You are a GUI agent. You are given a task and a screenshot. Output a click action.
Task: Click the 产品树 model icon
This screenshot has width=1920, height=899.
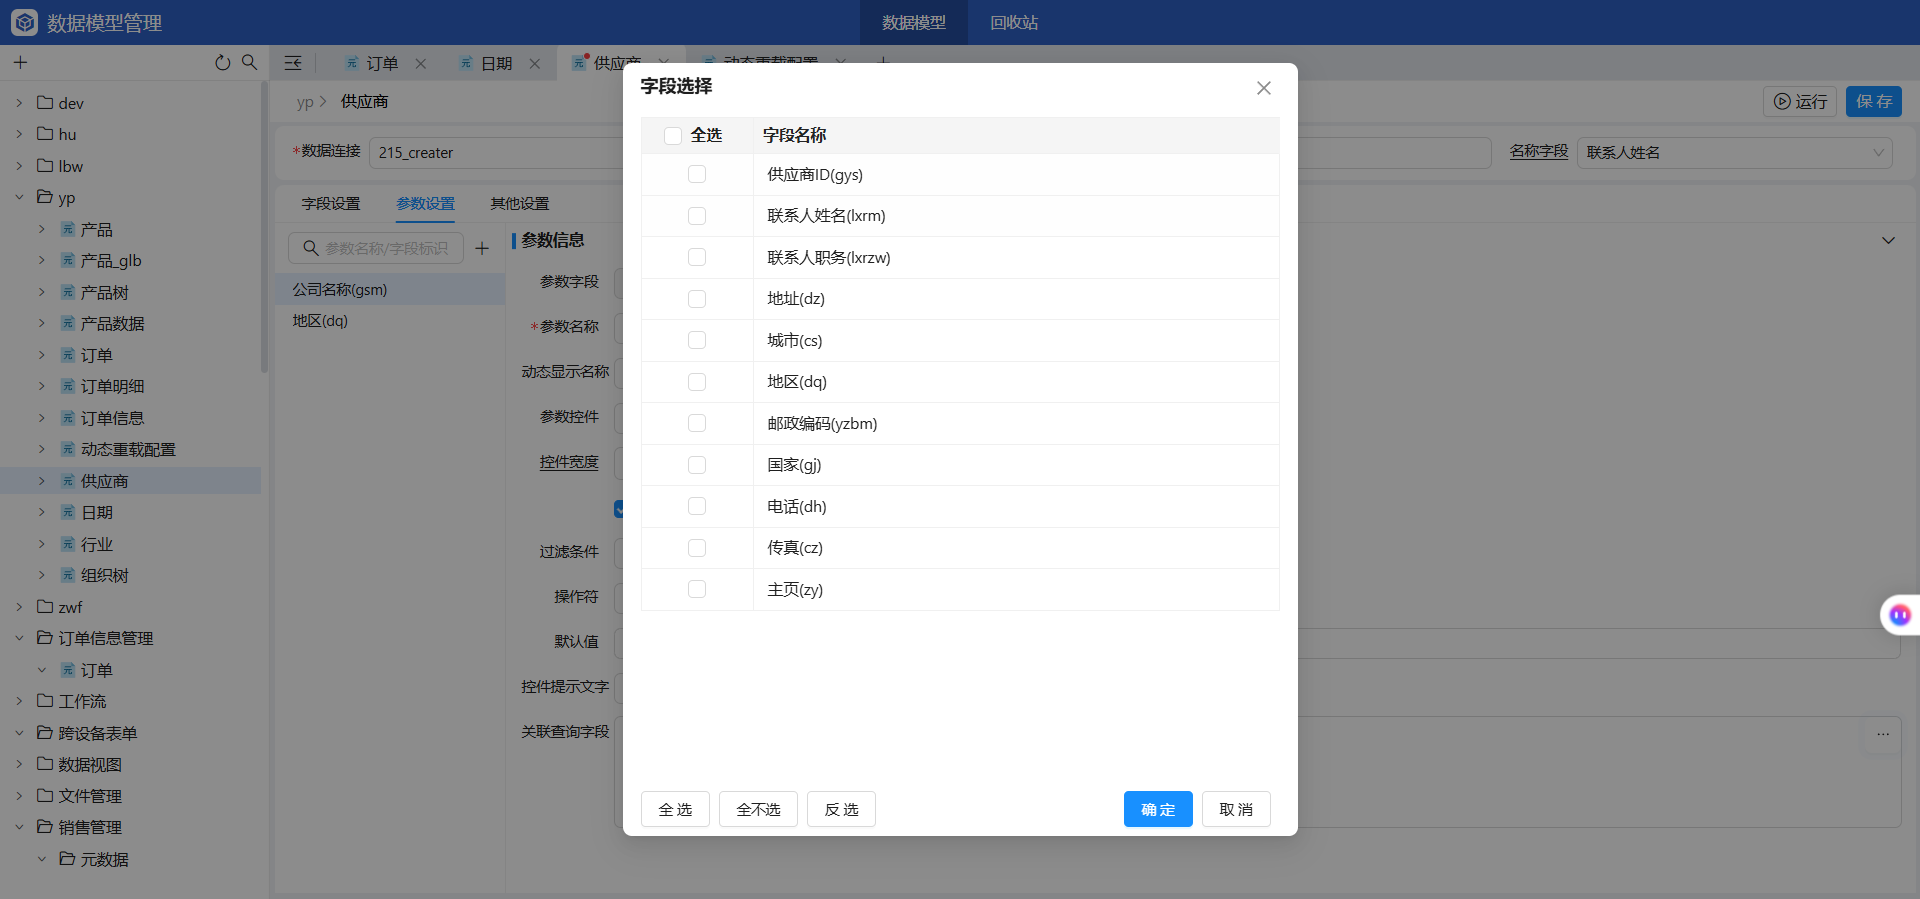[68, 292]
